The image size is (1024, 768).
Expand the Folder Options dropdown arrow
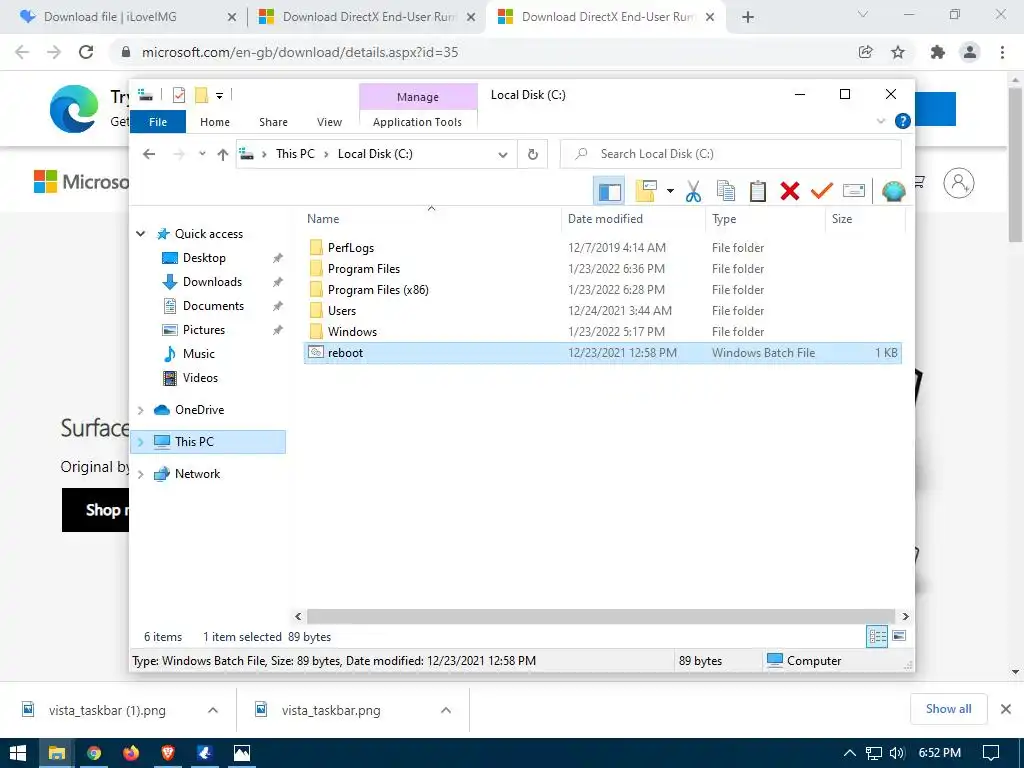[670, 191]
